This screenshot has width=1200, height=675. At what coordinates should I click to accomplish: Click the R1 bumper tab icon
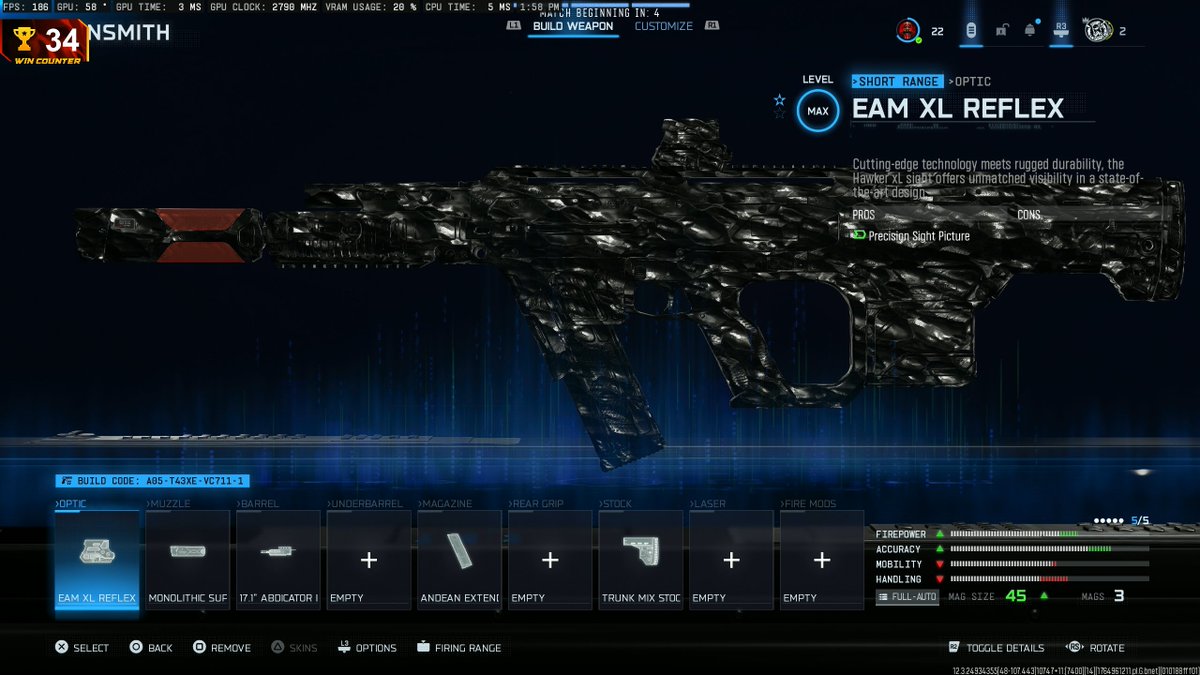point(712,26)
